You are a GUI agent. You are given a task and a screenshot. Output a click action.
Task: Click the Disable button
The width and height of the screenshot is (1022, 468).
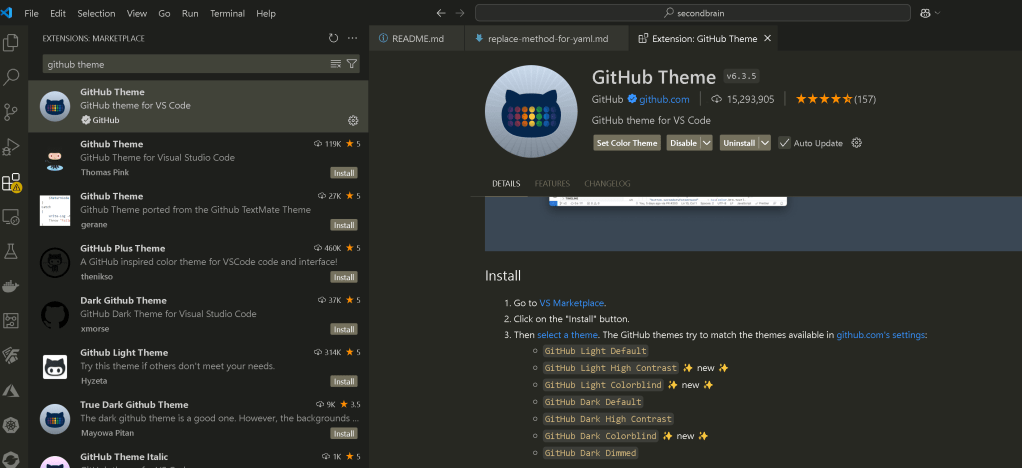coord(683,143)
